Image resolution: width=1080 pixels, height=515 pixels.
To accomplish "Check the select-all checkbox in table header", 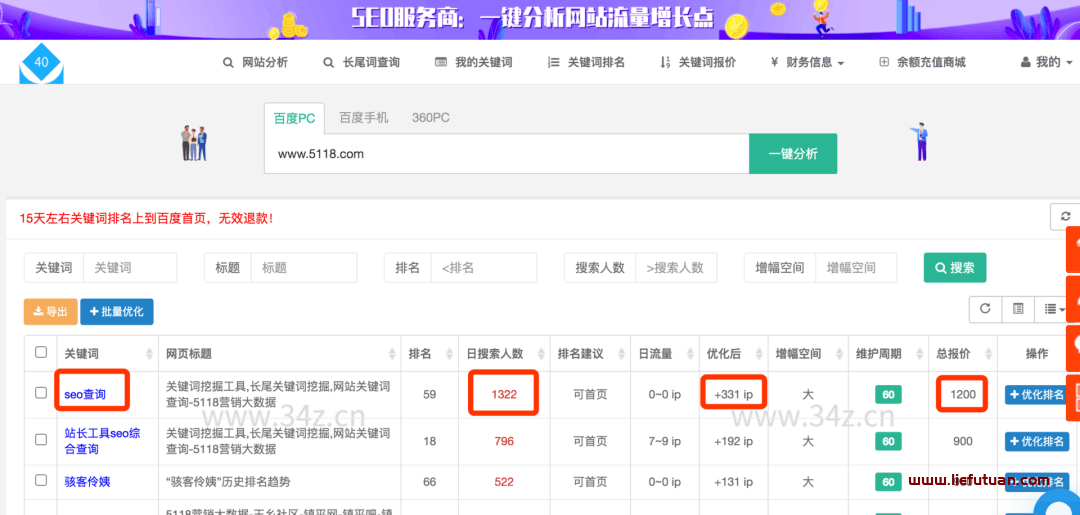I will pyautogui.click(x=41, y=352).
